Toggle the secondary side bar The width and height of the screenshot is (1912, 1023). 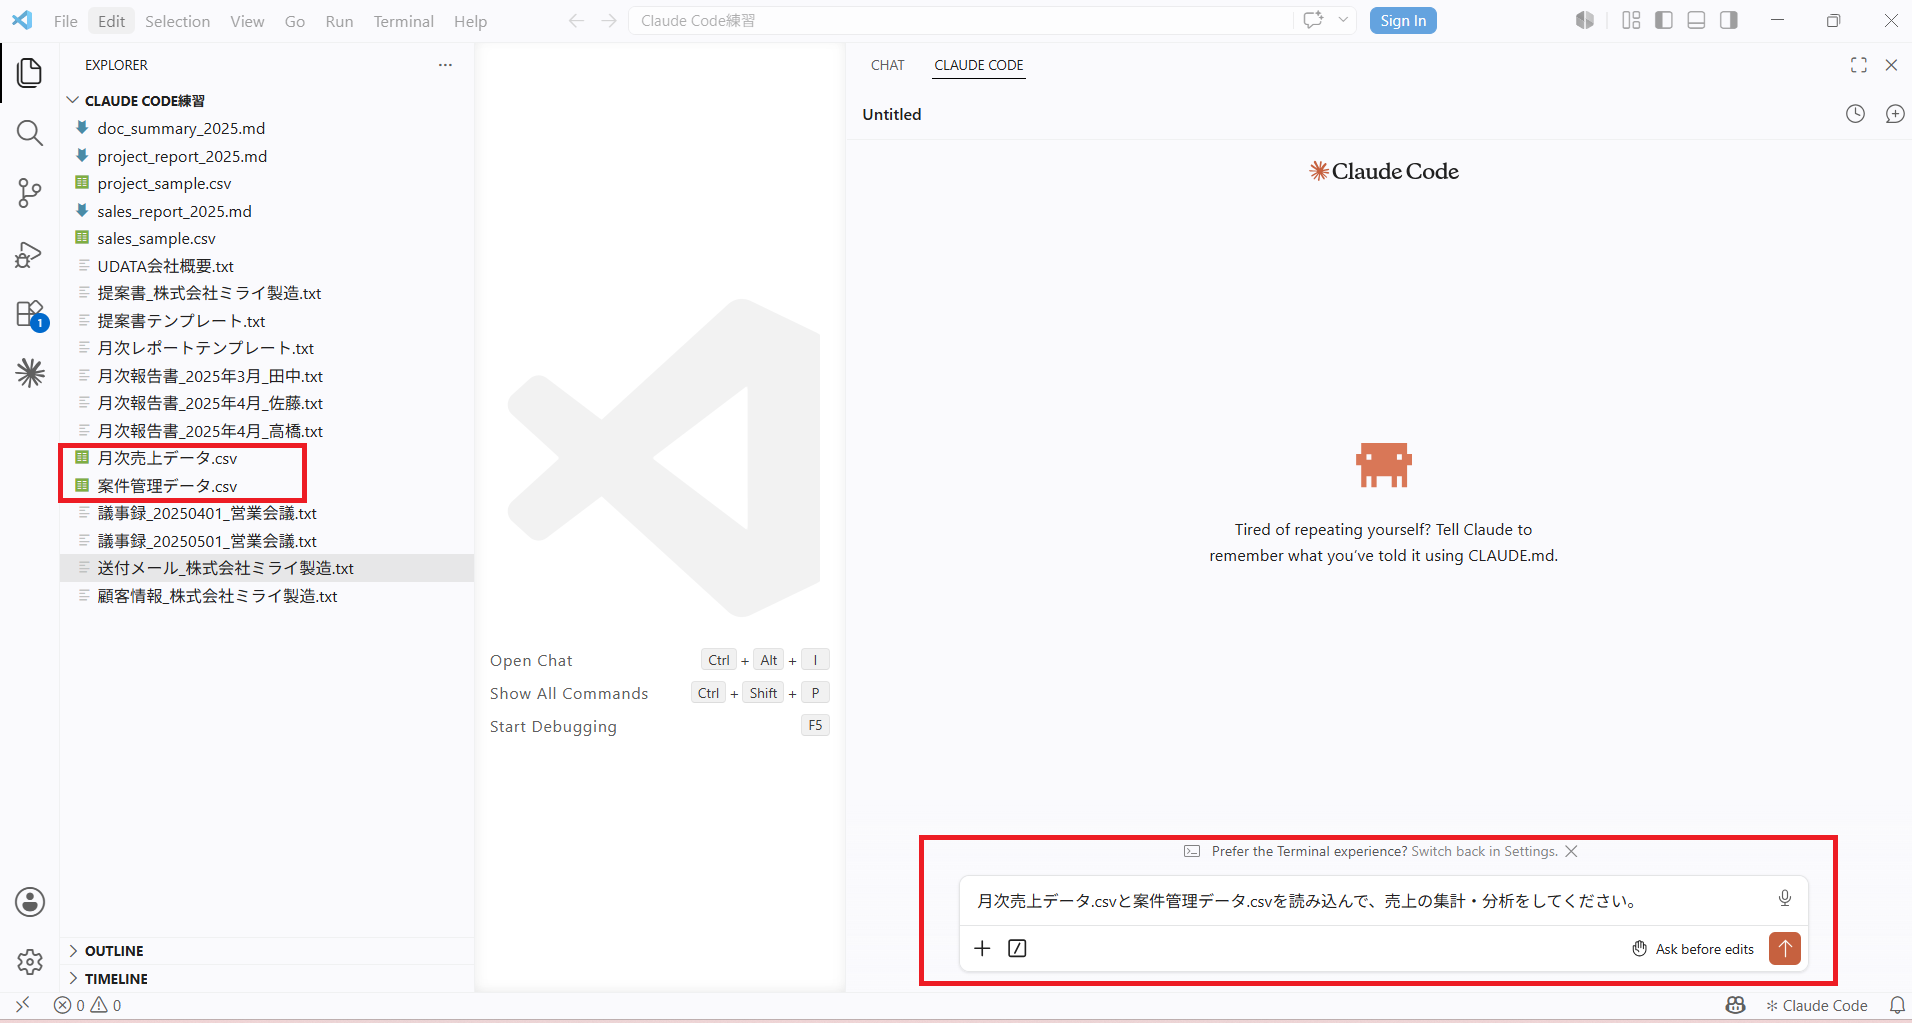click(x=1729, y=20)
